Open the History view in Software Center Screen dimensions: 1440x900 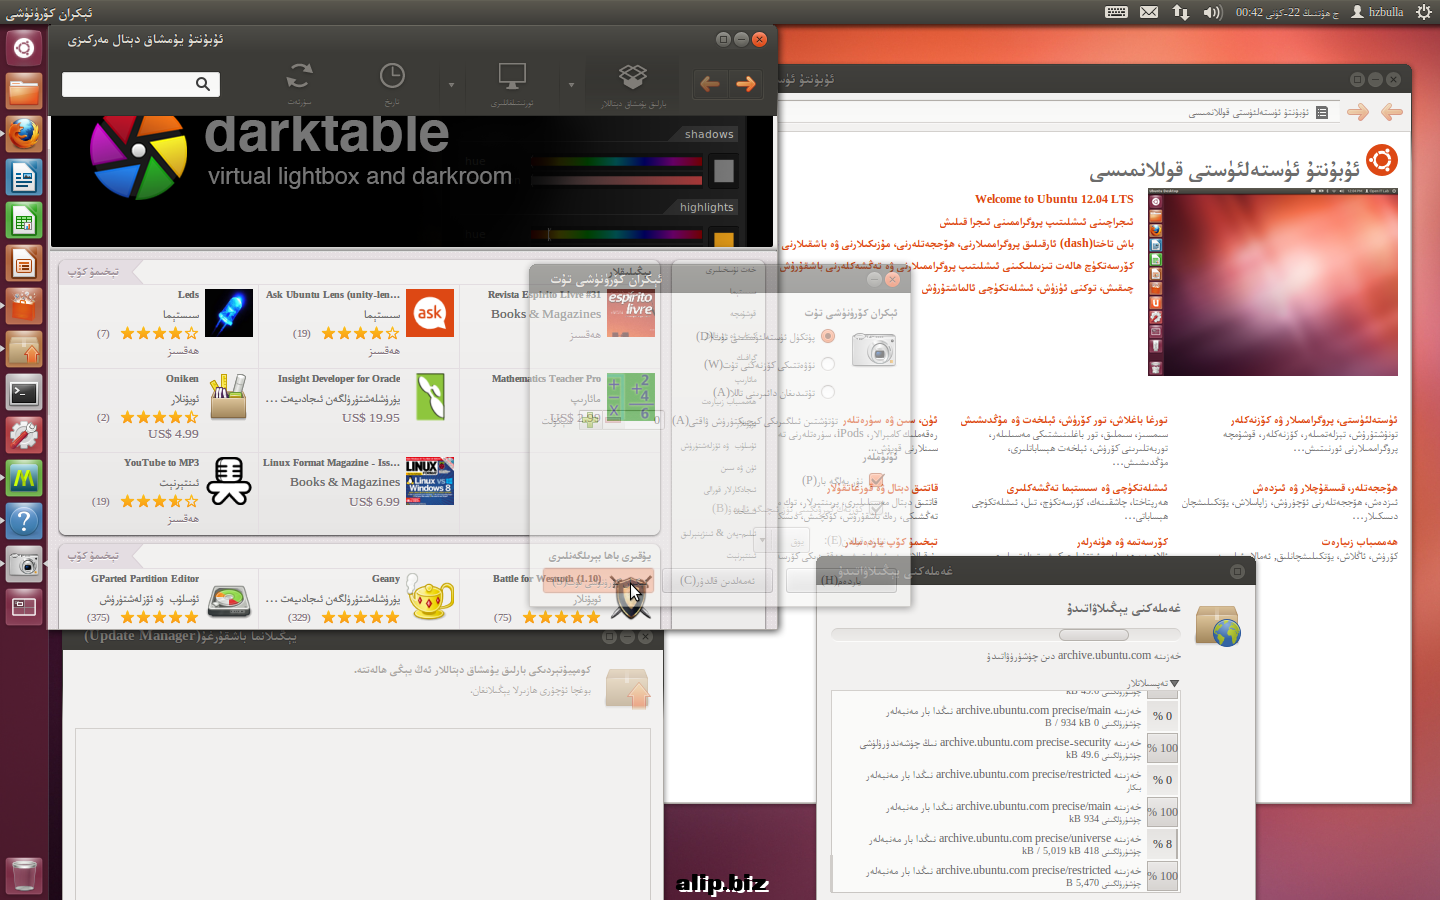click(392, 85)
